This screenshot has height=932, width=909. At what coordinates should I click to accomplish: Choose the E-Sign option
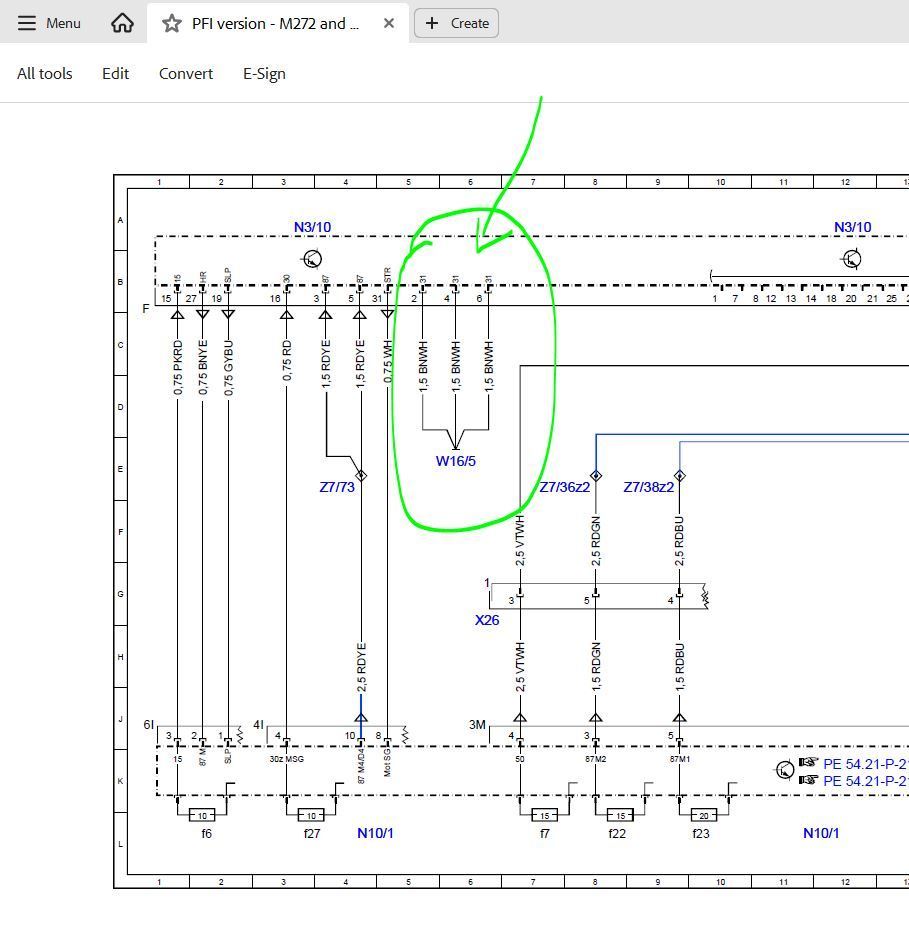(x=264, y=74)
